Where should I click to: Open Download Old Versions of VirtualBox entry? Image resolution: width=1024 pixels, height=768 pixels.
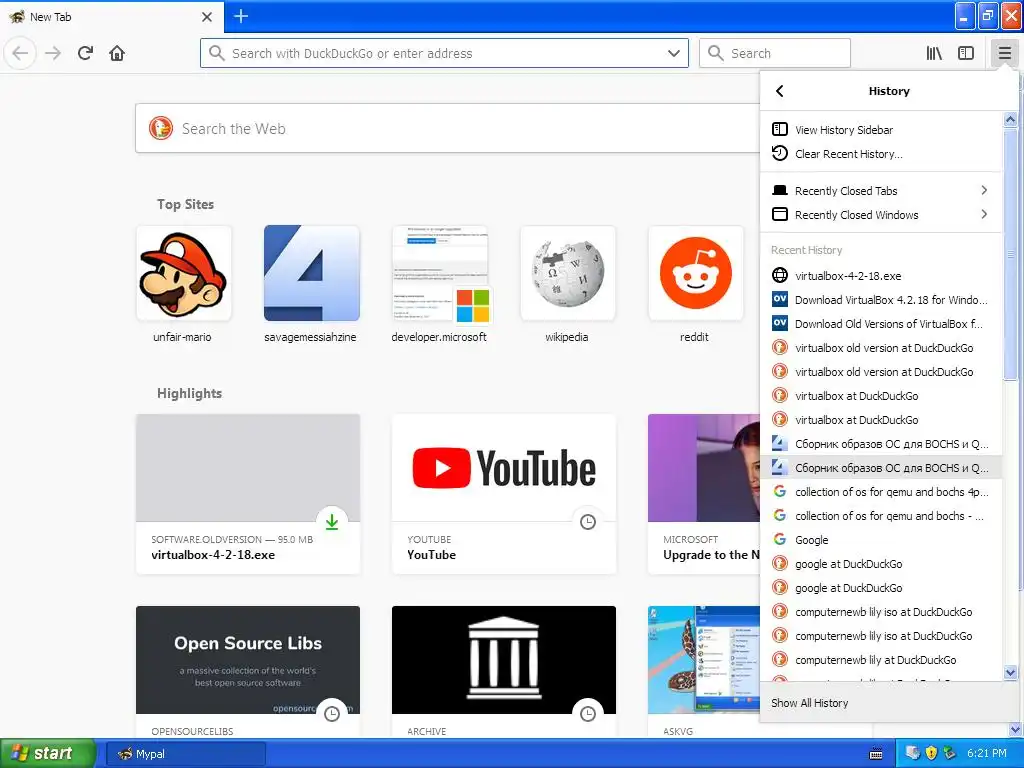click(881, 324)
